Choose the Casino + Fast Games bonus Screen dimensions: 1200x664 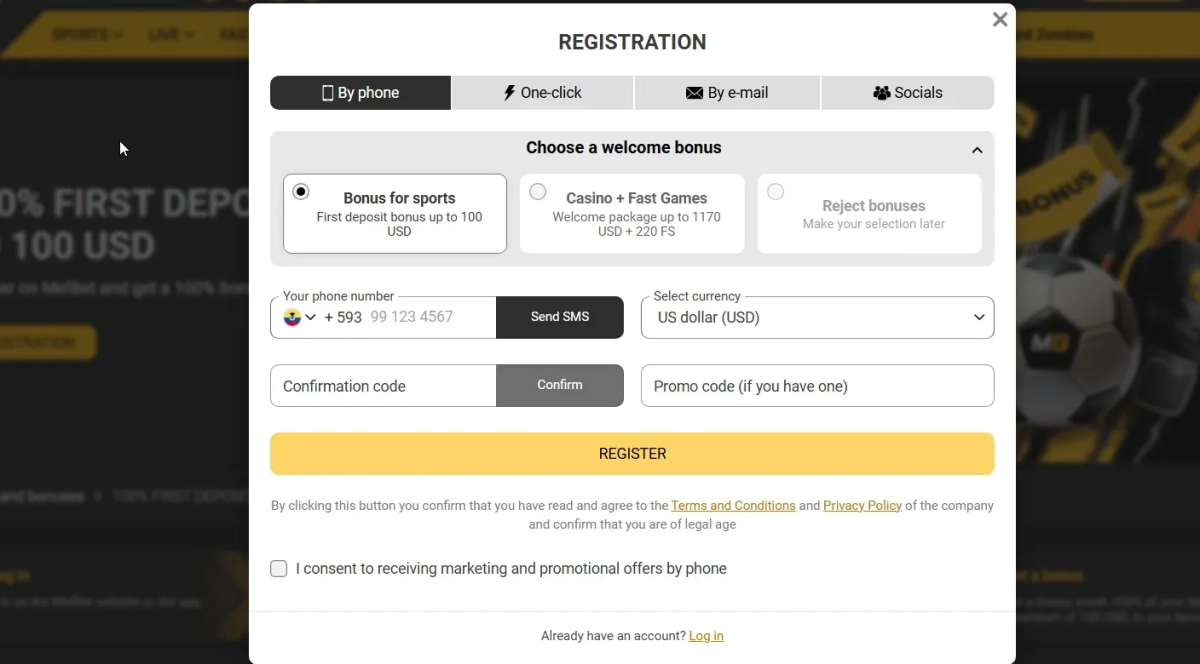tap(538, 191)
